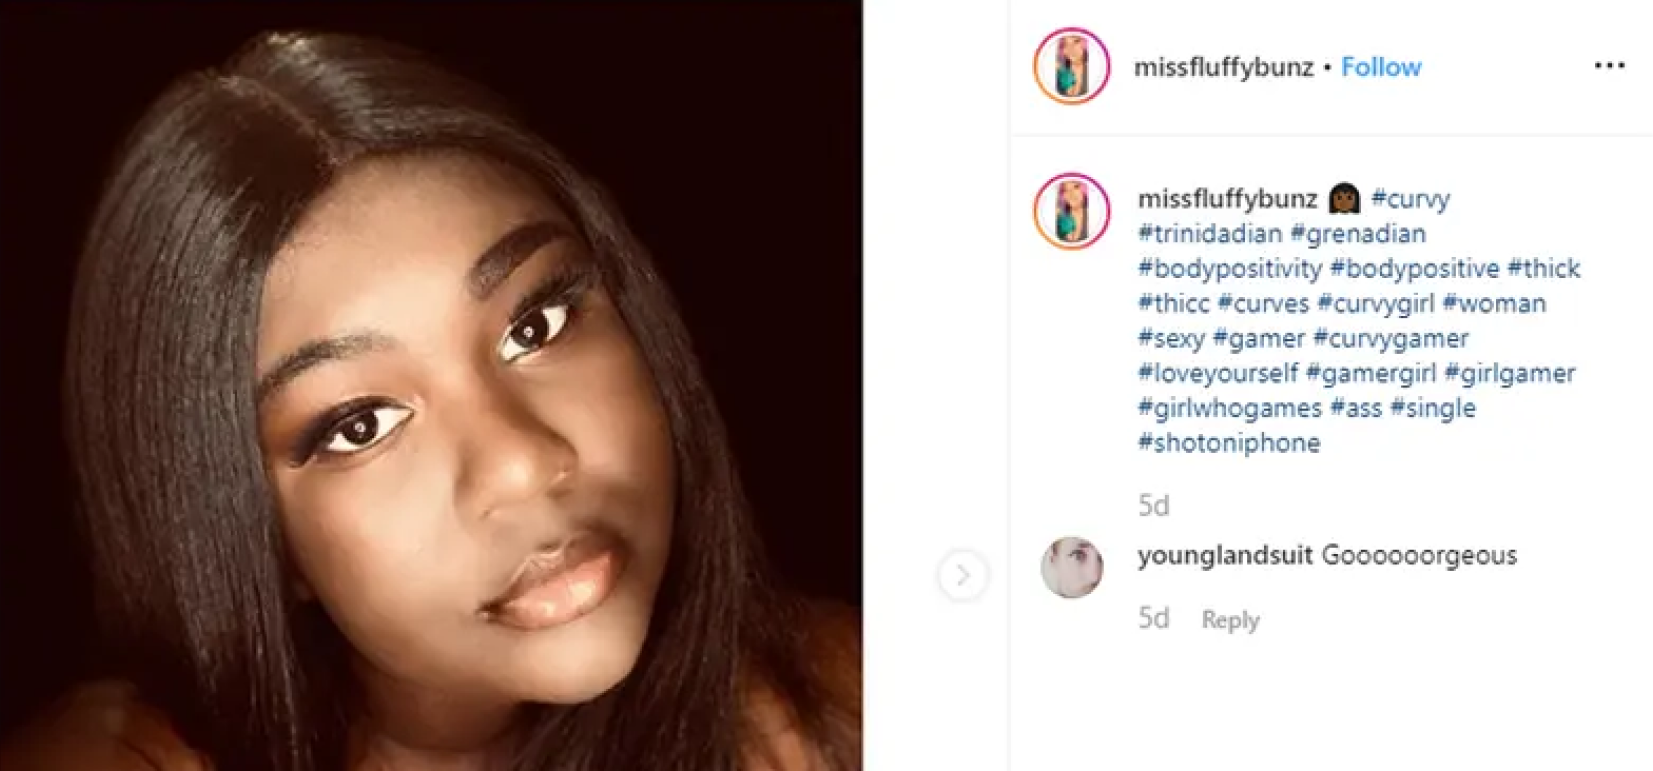
Task: Click the 5d timestamp under the caption
Action: pos(1153,505)
